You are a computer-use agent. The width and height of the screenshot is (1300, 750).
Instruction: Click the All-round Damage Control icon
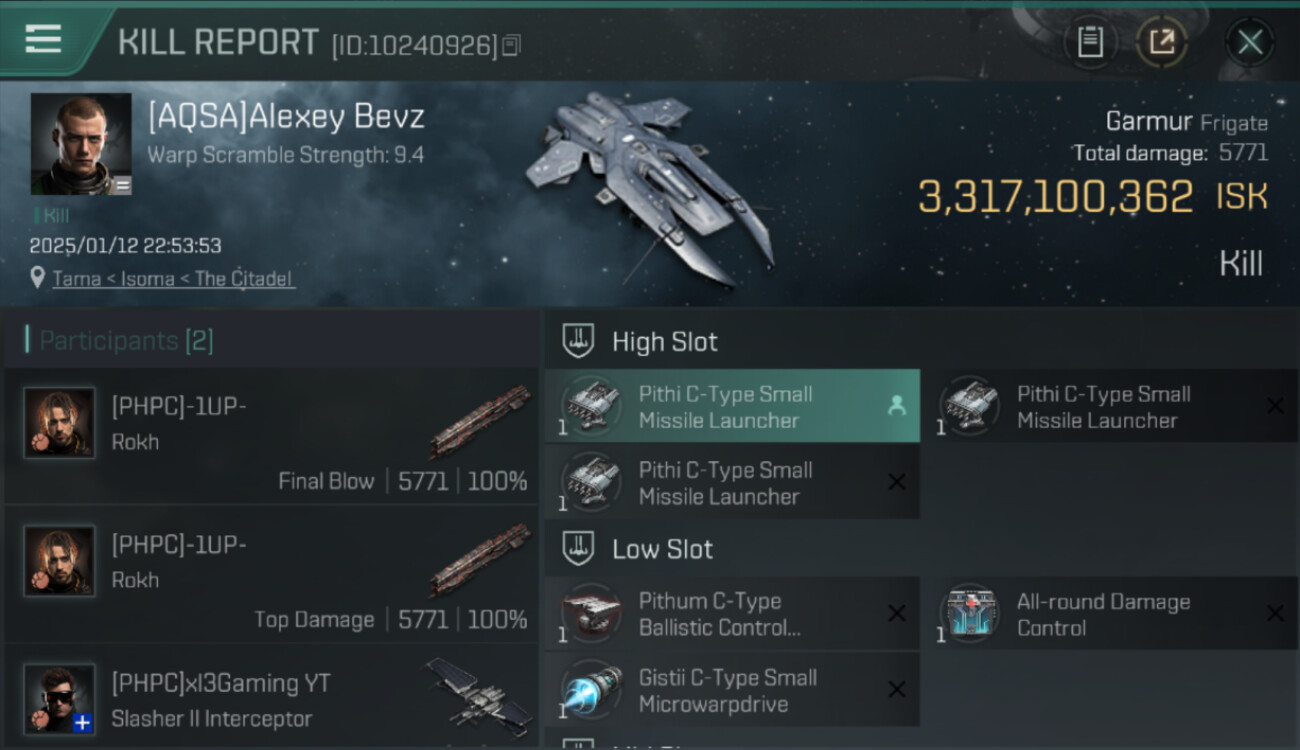tap(969, 613)
